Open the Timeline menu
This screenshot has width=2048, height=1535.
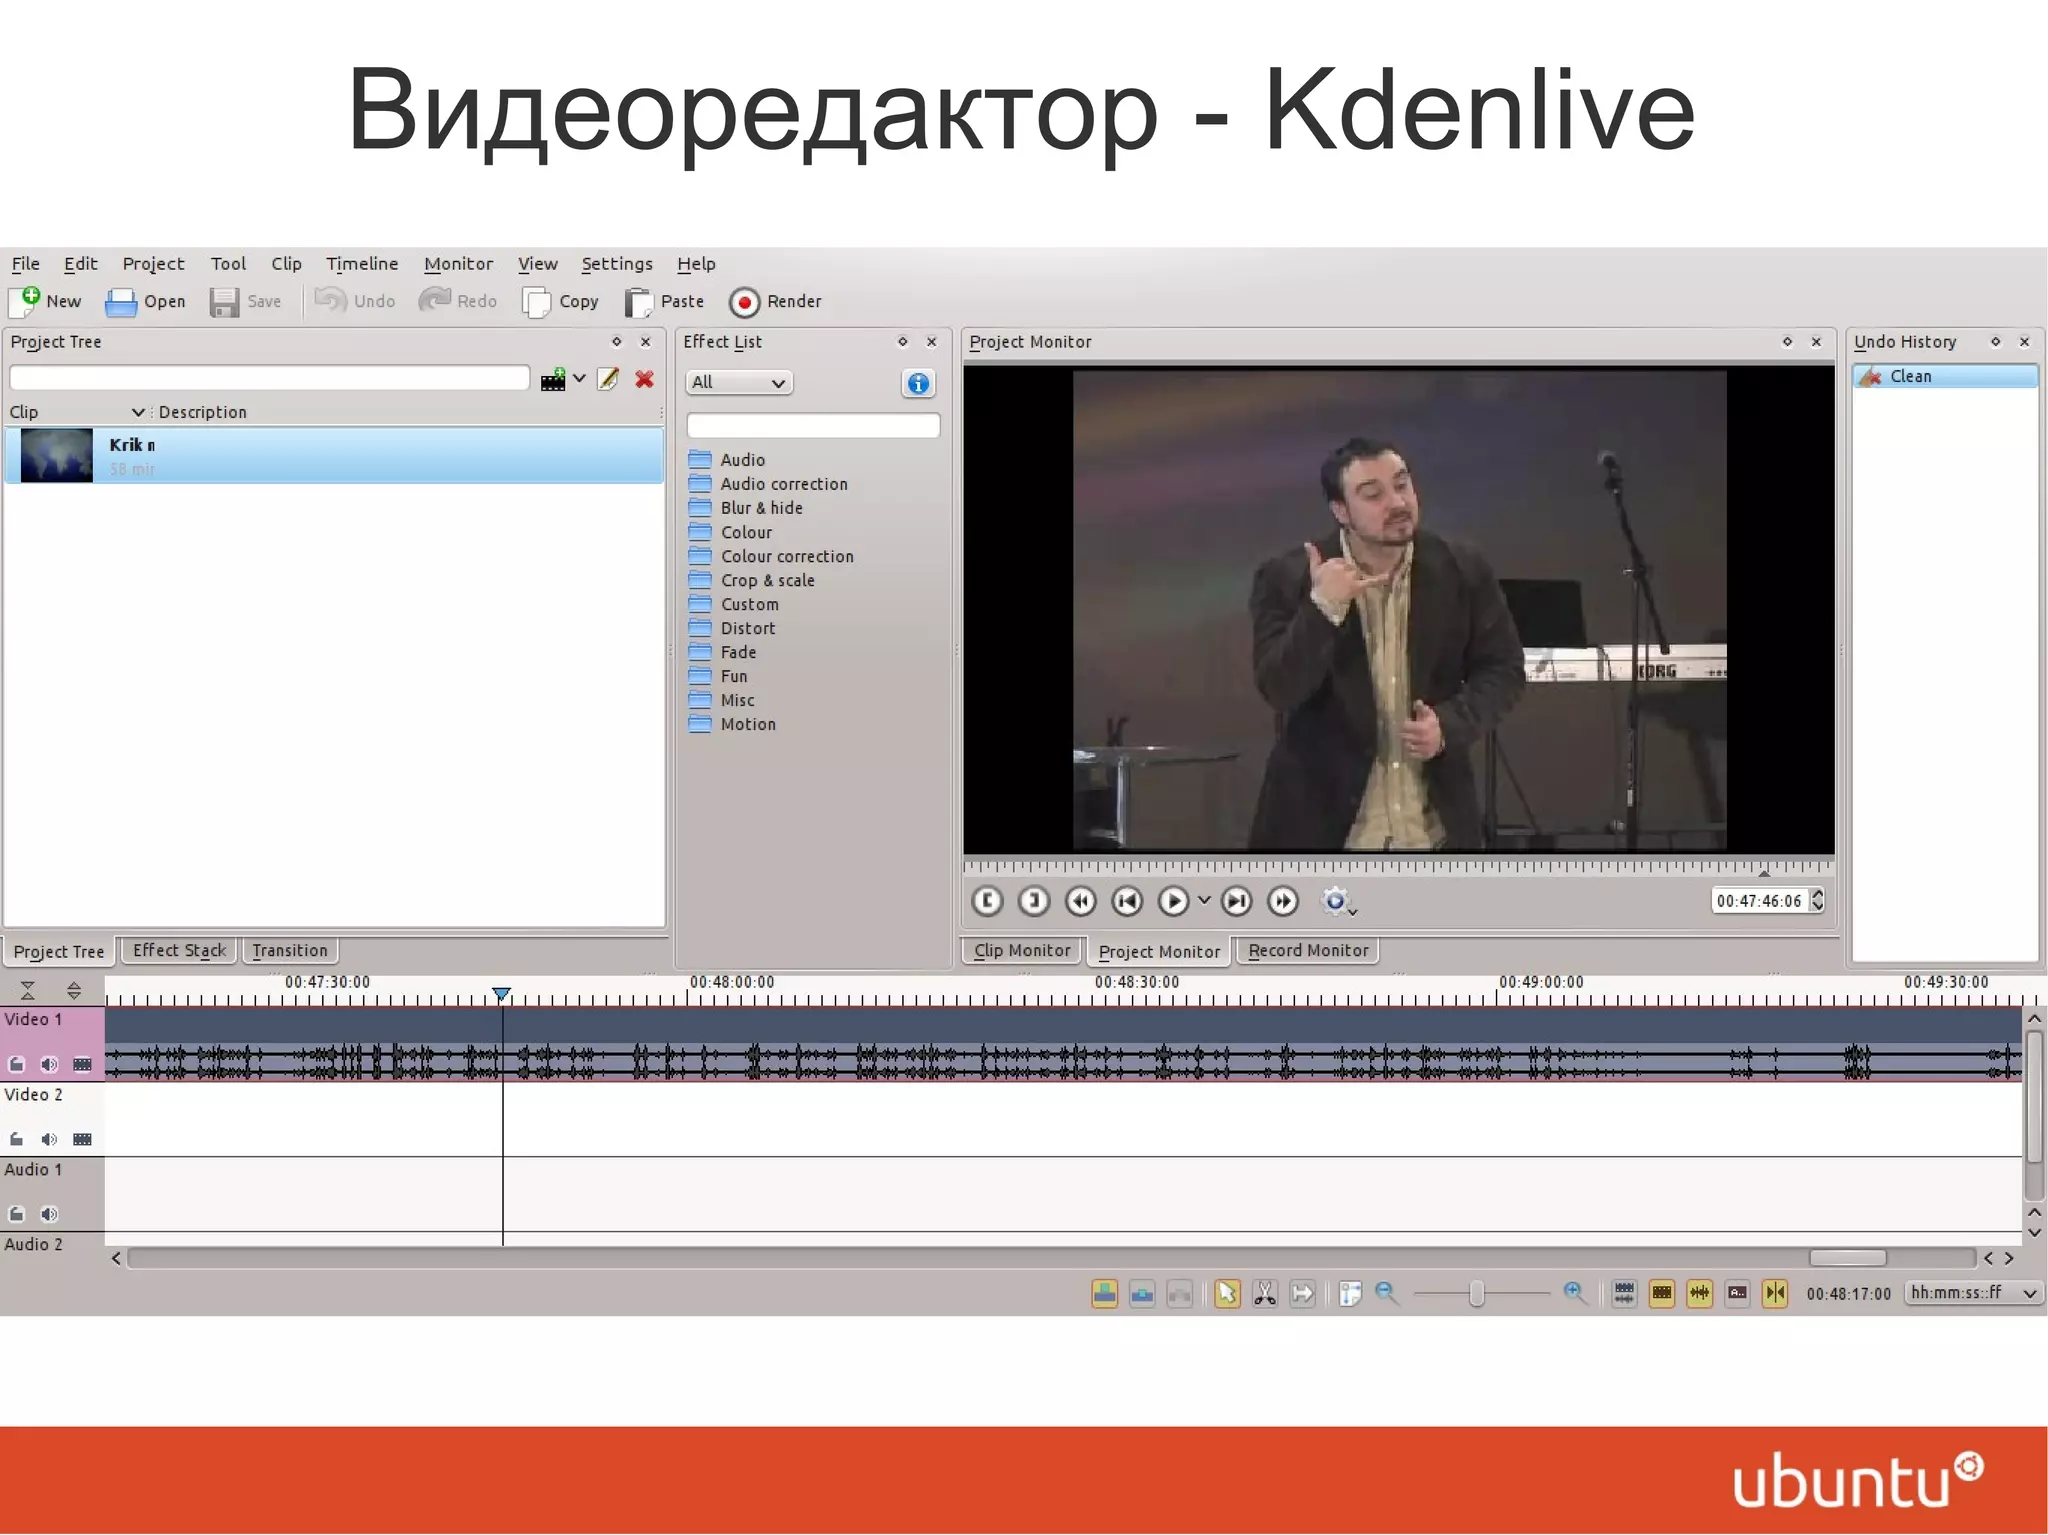pos(362,264)
